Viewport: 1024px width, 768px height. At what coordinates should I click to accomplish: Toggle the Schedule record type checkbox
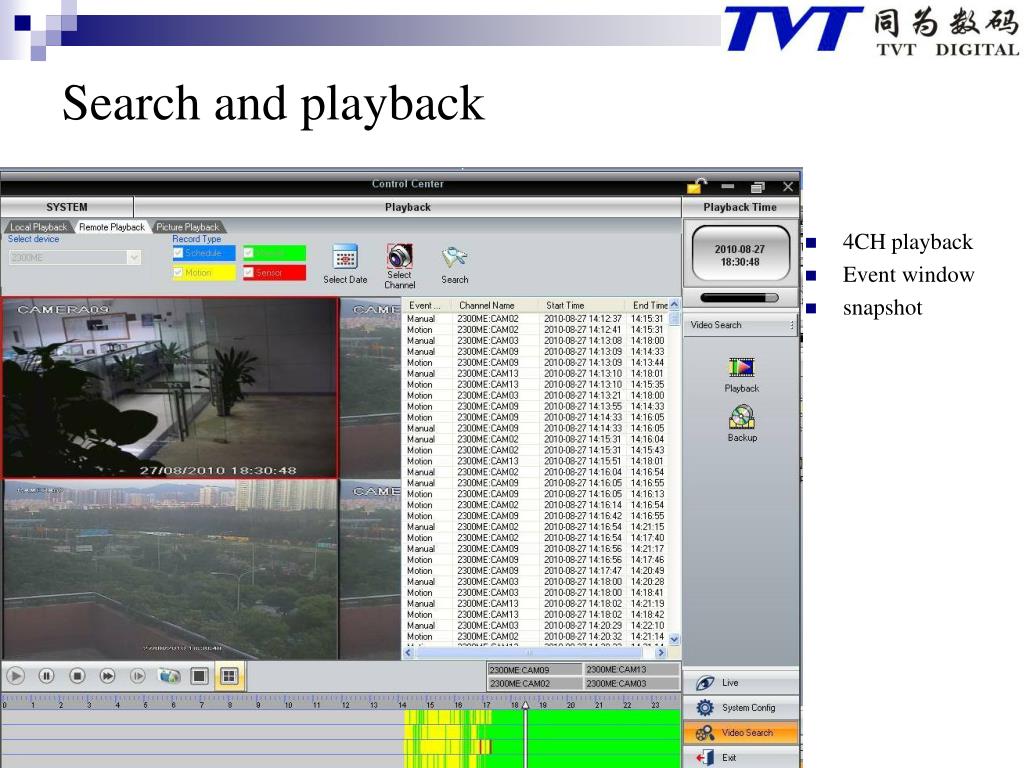coord(178,253)
